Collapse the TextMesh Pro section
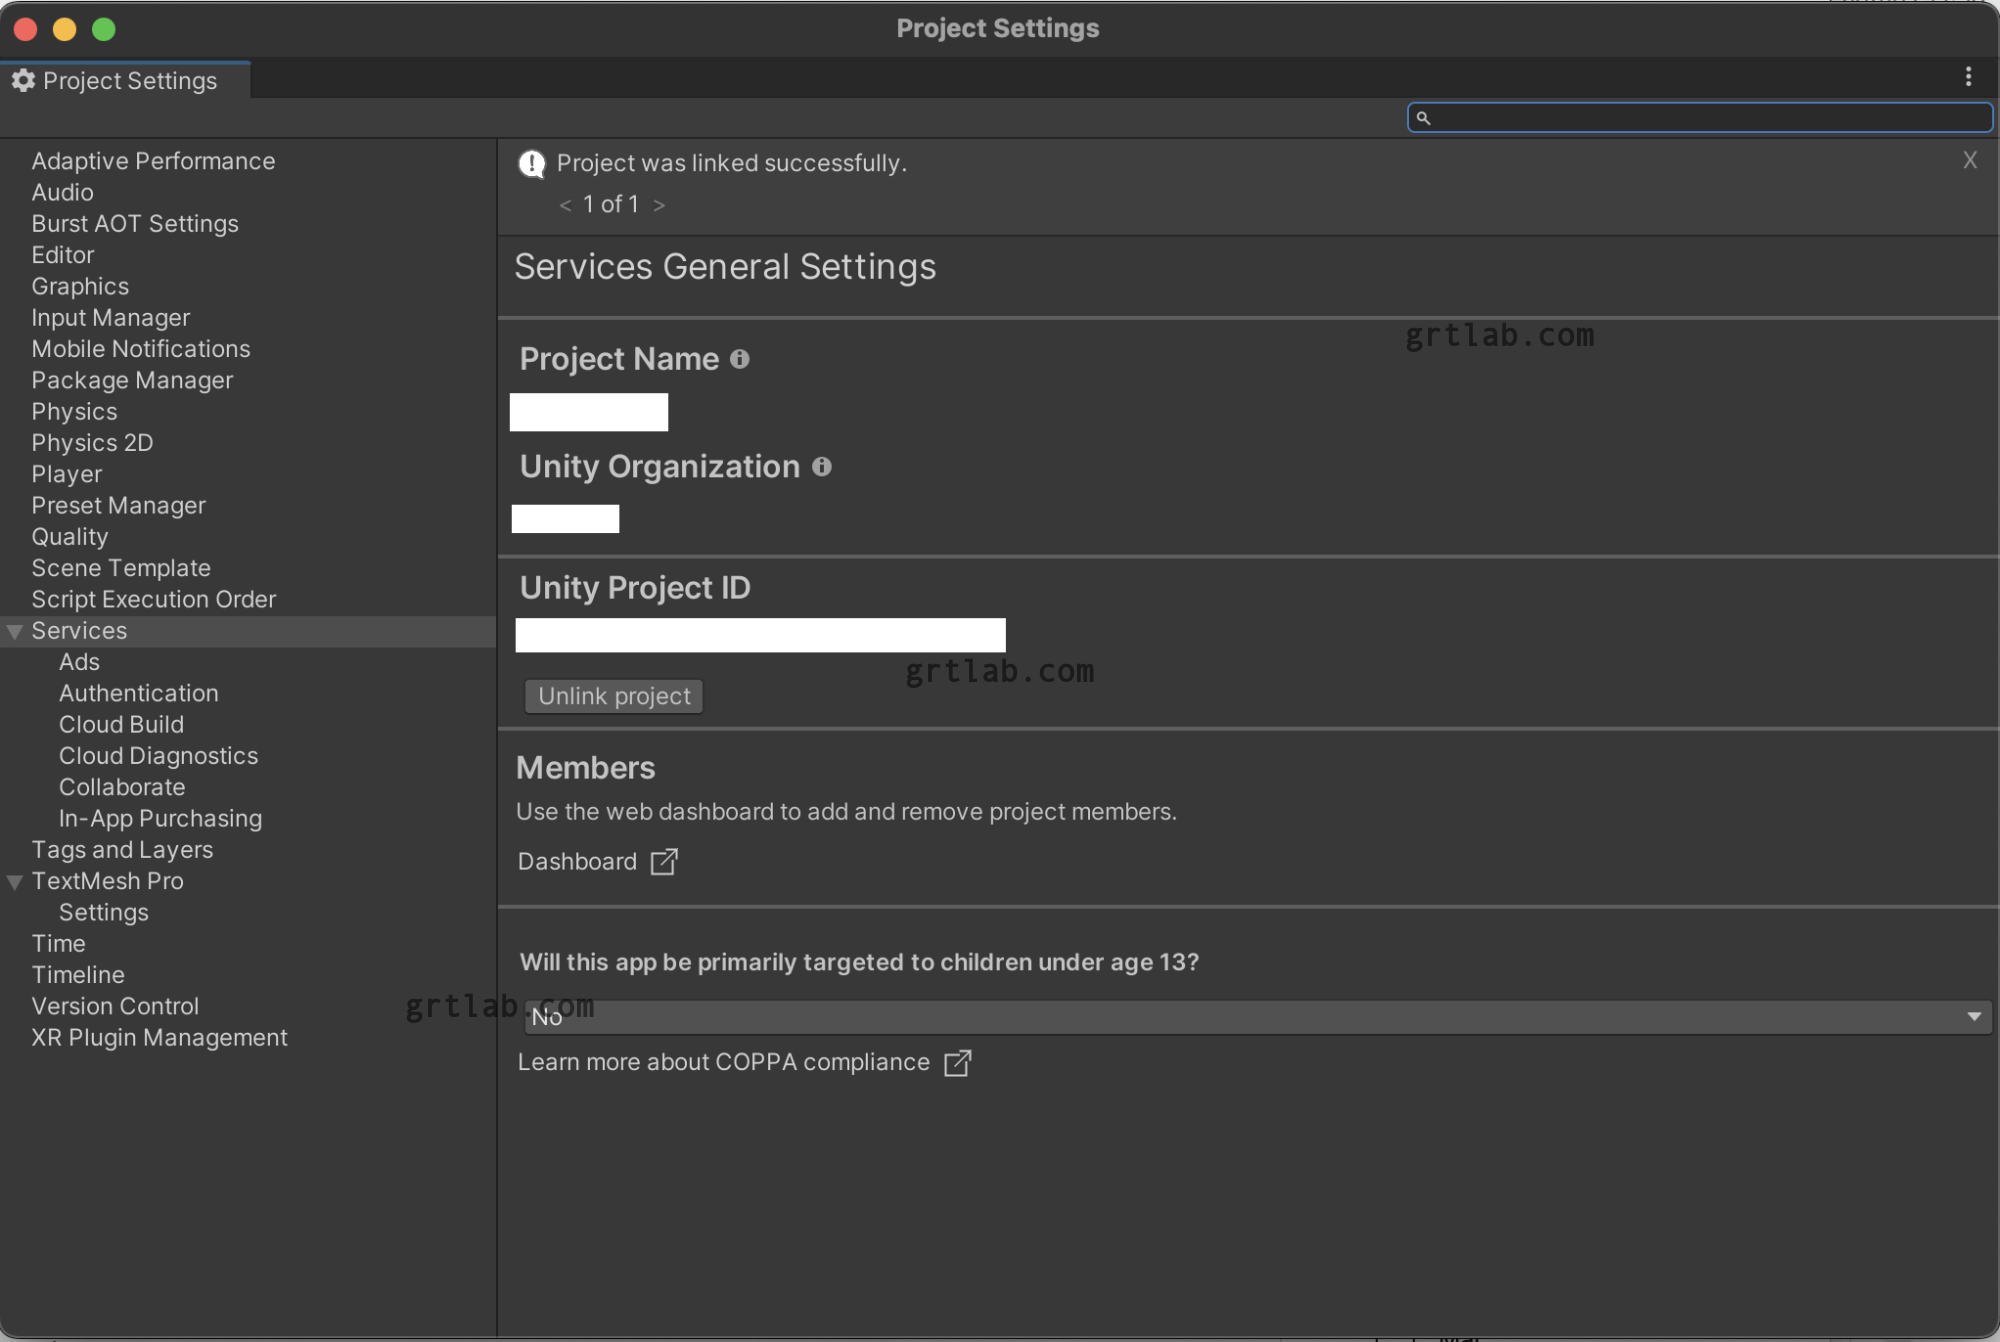2000x1342 pixels. point(14,881)
